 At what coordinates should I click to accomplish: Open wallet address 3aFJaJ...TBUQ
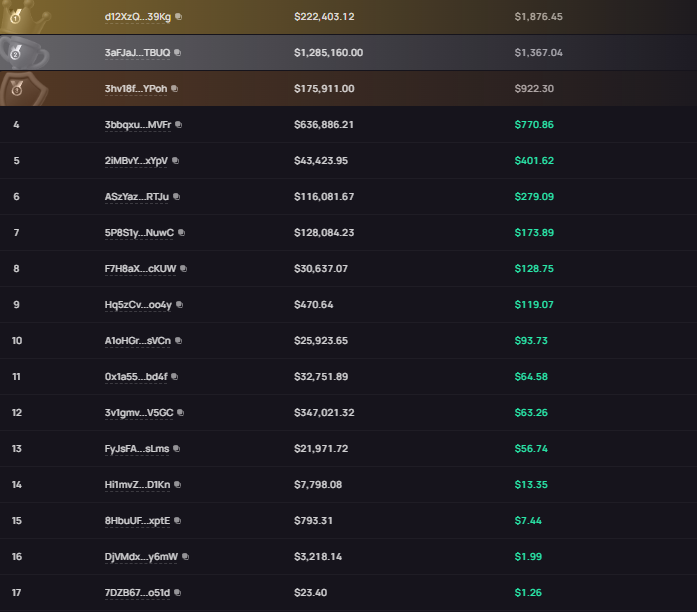[137, 53]
